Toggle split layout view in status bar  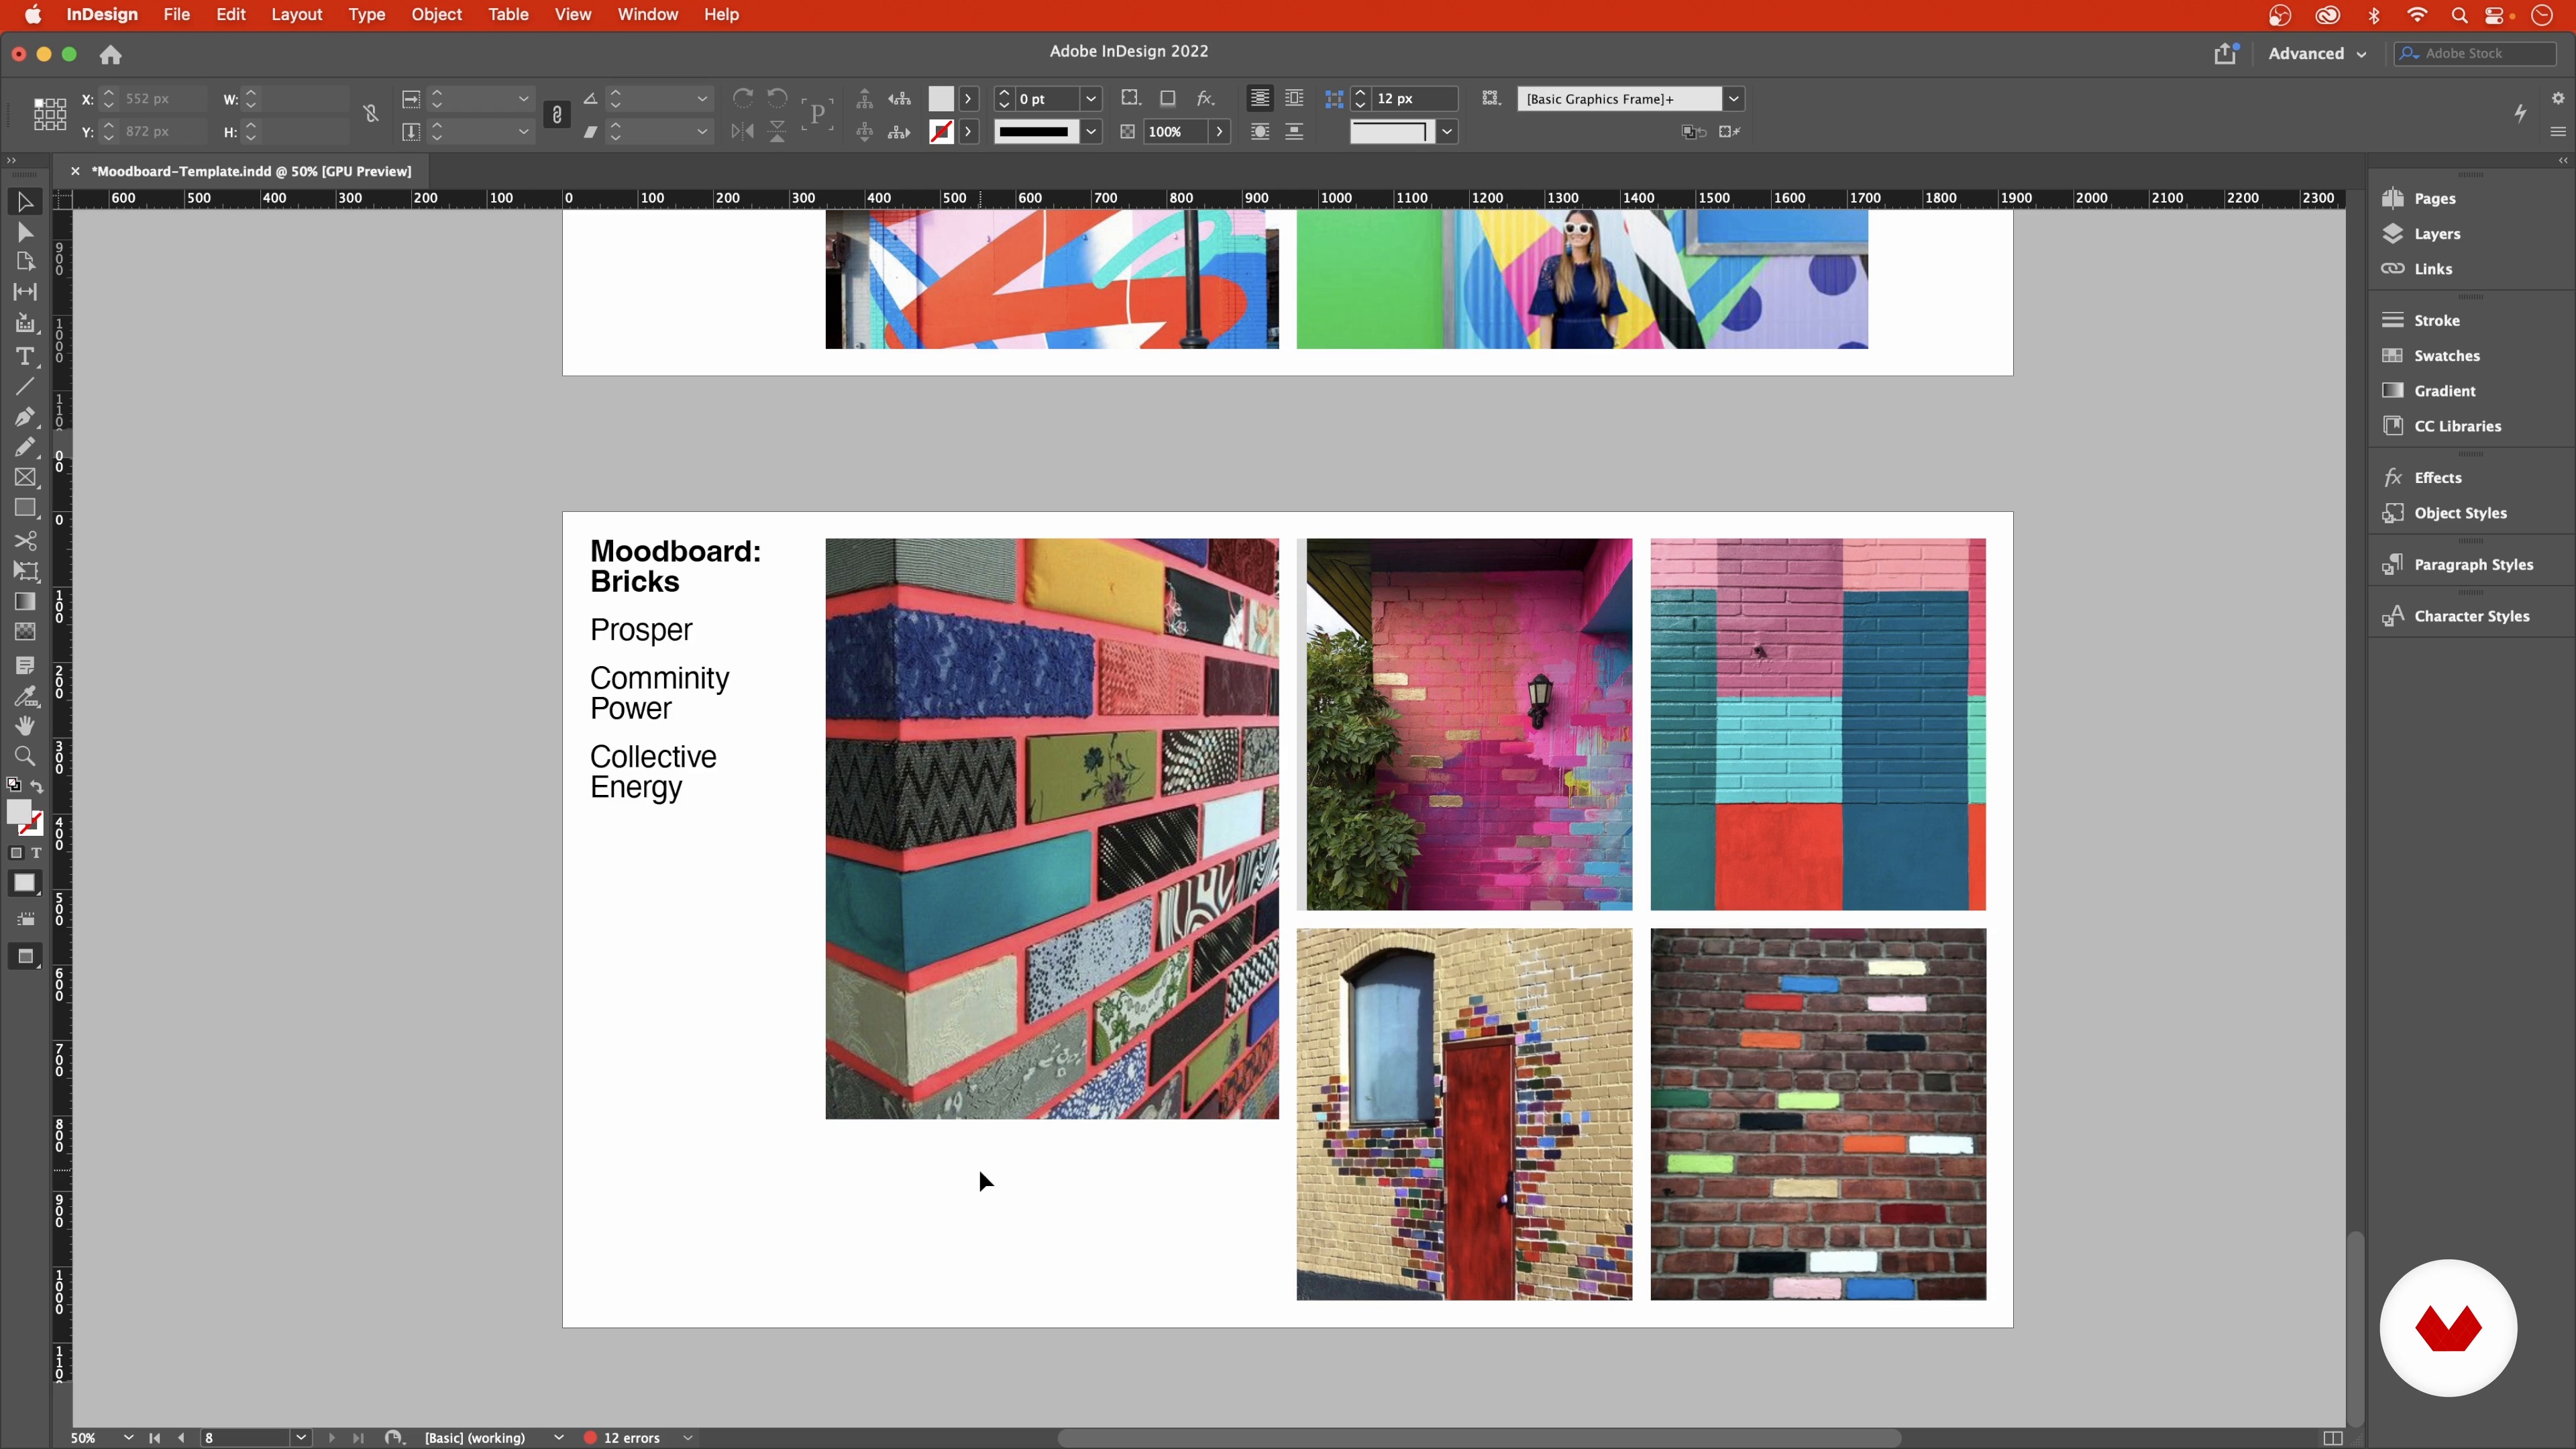coord(2332,1438)
